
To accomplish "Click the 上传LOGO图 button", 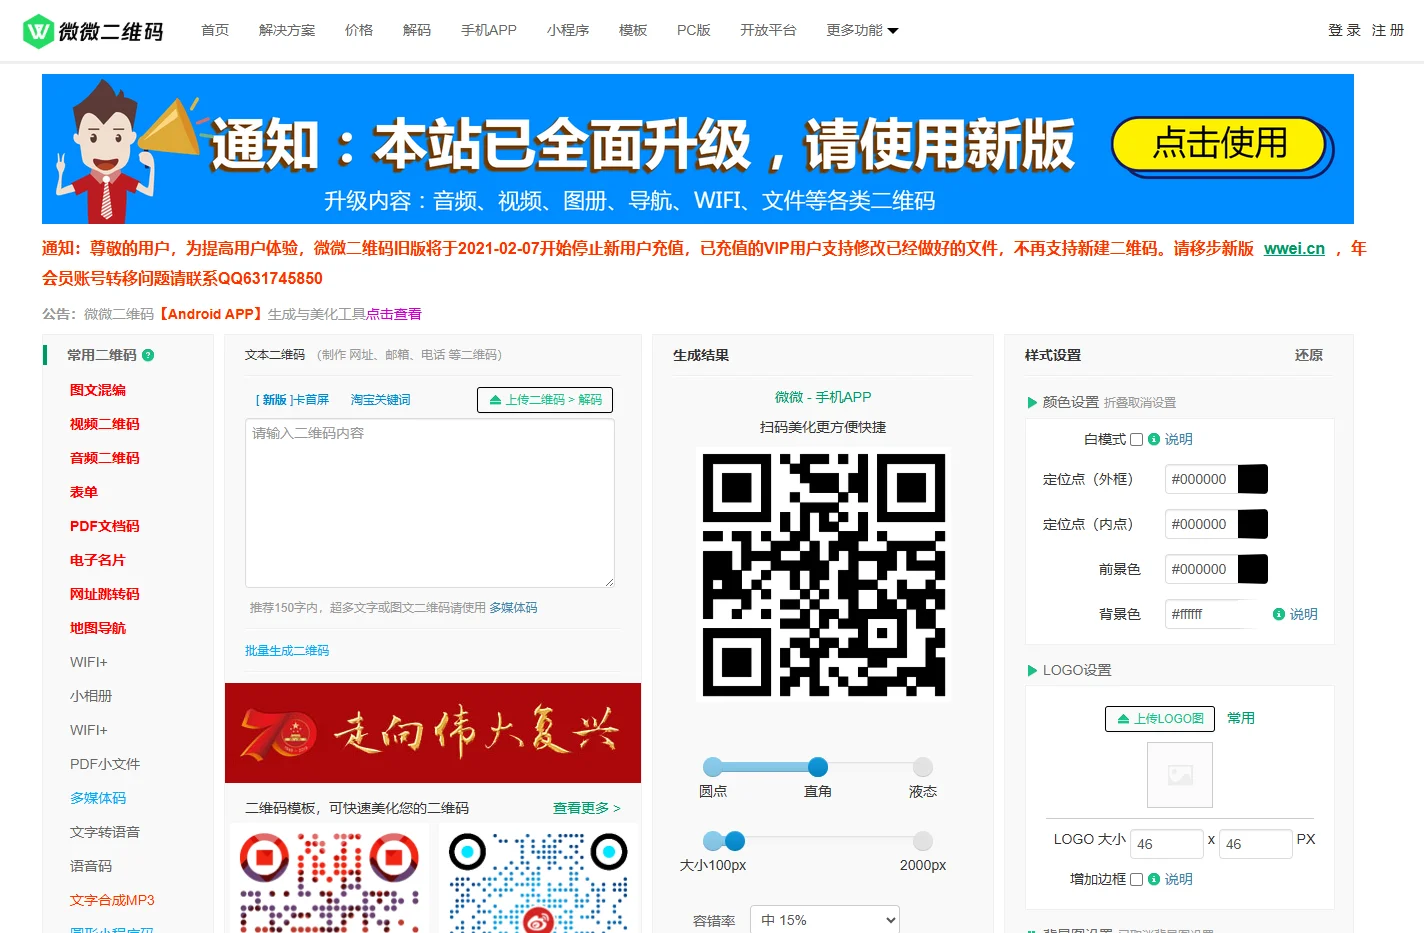I will pyautogui.click(x=1160, y=719).
